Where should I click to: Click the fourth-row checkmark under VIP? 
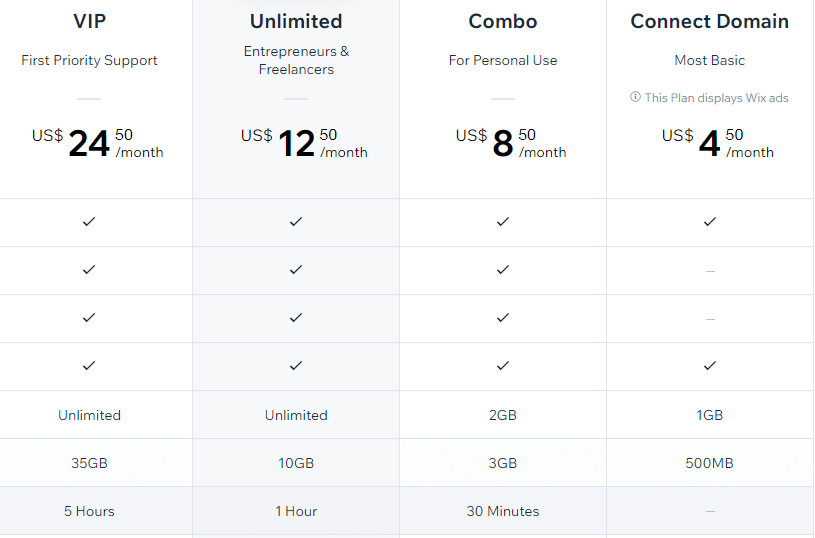(x=89, y=366)
